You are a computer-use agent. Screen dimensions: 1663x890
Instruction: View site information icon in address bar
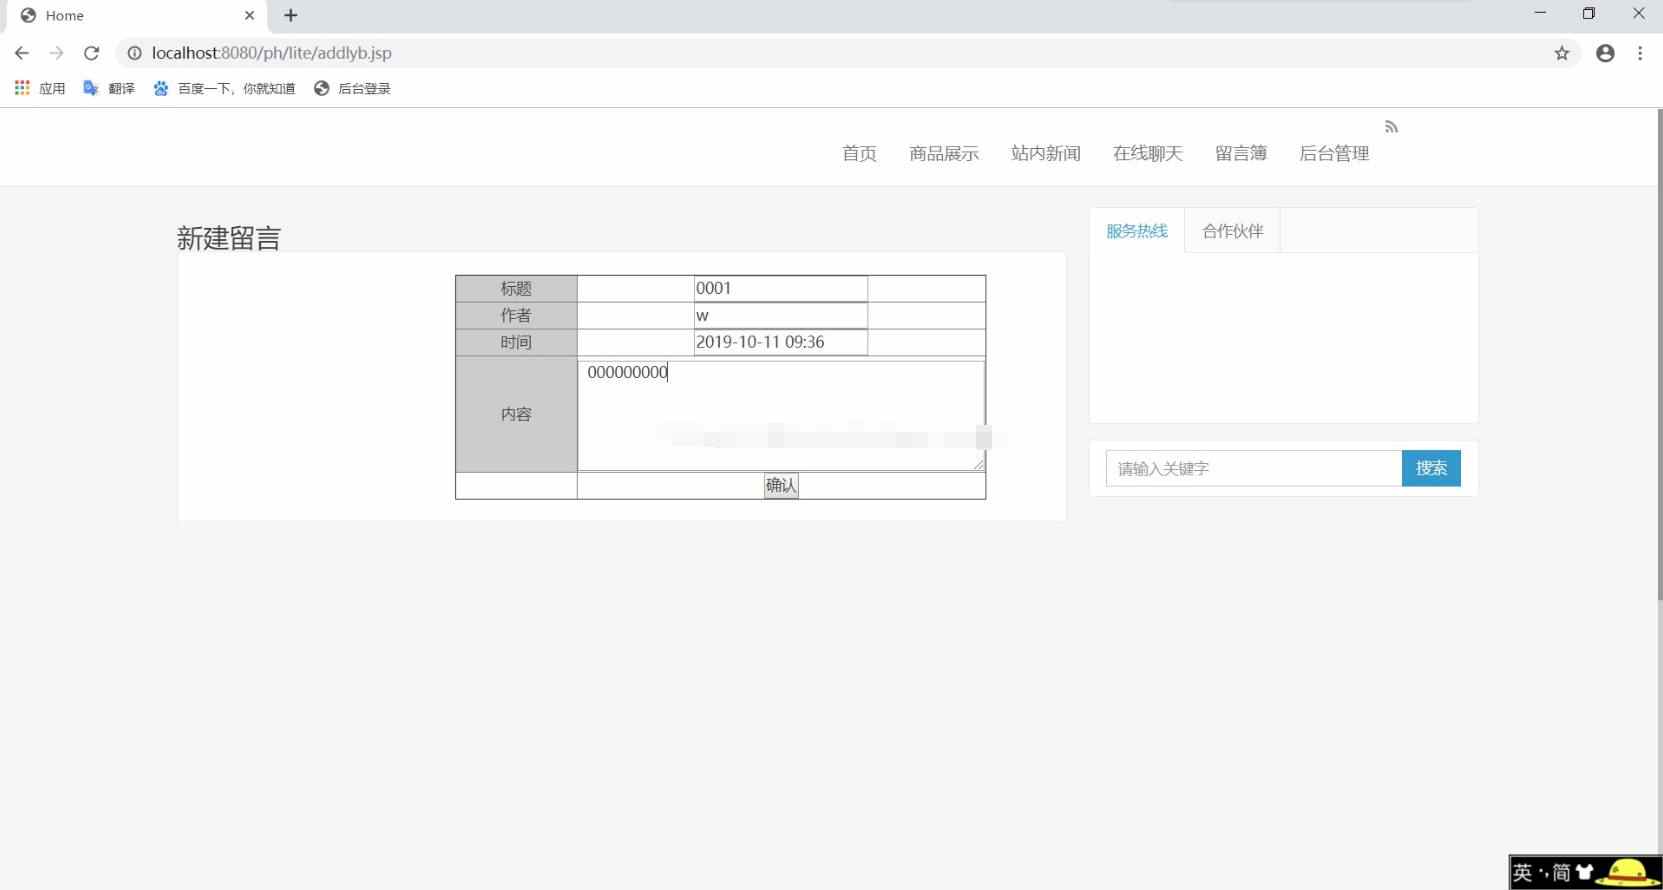click(x=134, y=53)
